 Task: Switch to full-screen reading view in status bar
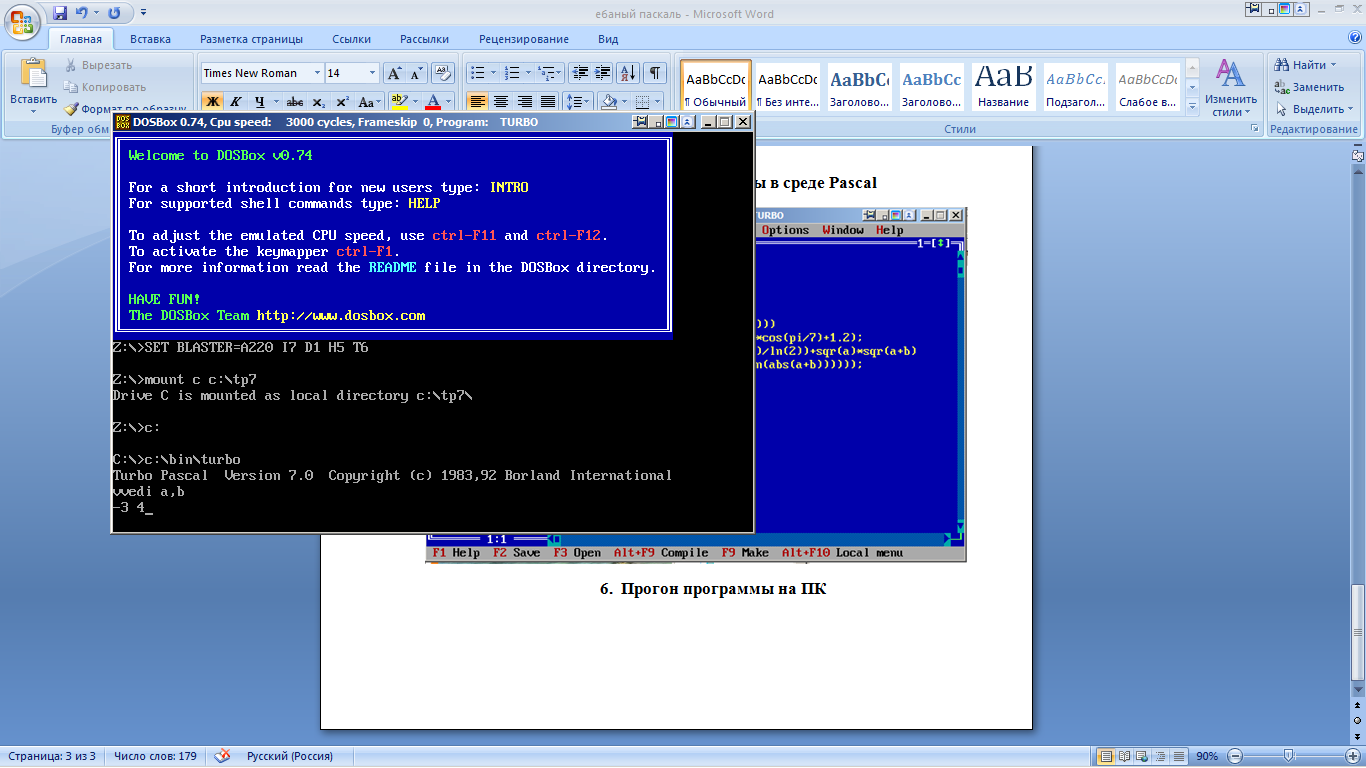[x=1124, y=756]
